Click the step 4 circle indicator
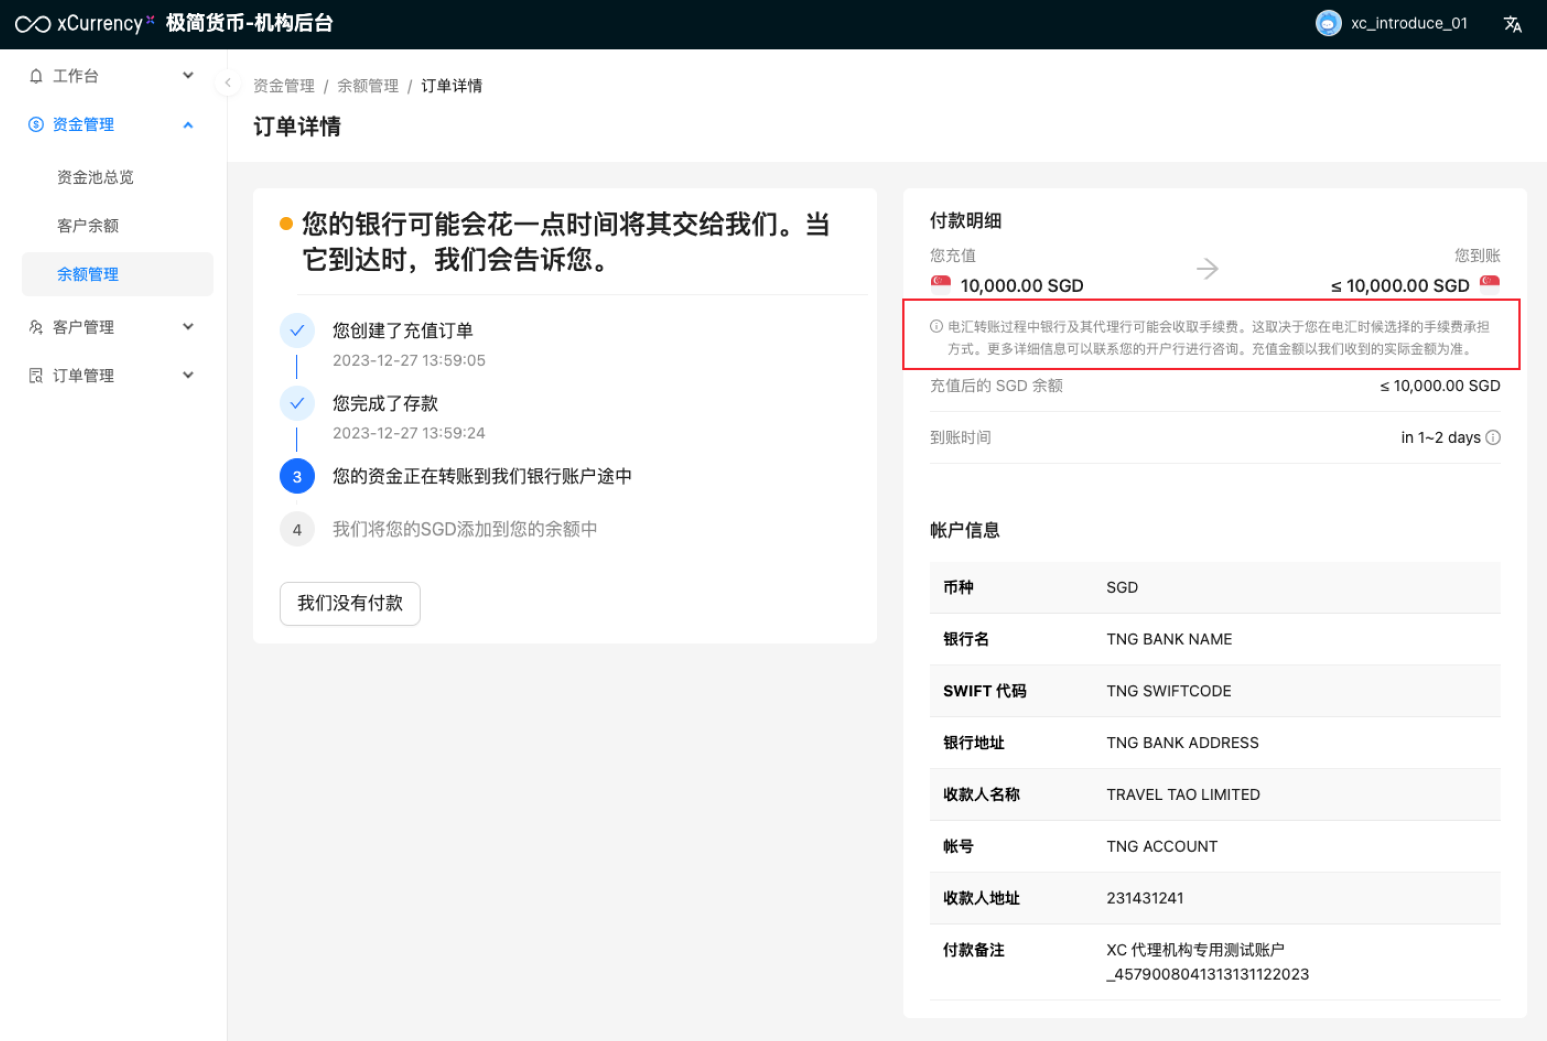 pos(297,530)
